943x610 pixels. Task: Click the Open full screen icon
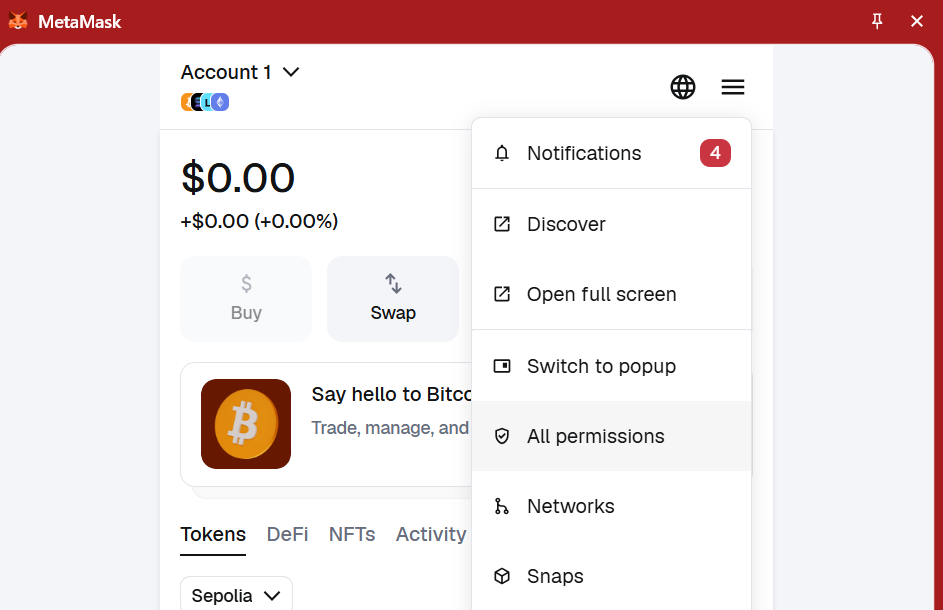(x=502, y=294)
